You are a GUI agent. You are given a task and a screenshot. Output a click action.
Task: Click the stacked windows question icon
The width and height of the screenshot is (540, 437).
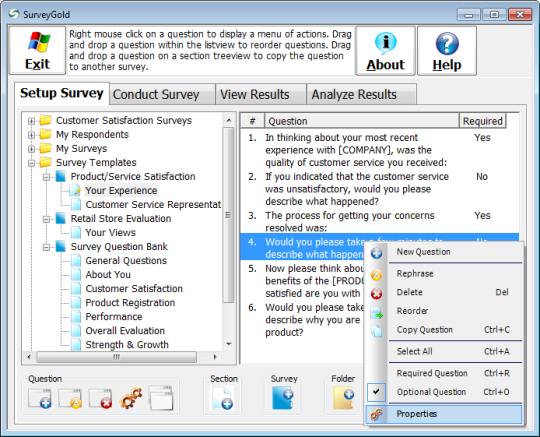click(x=161, y=398)
